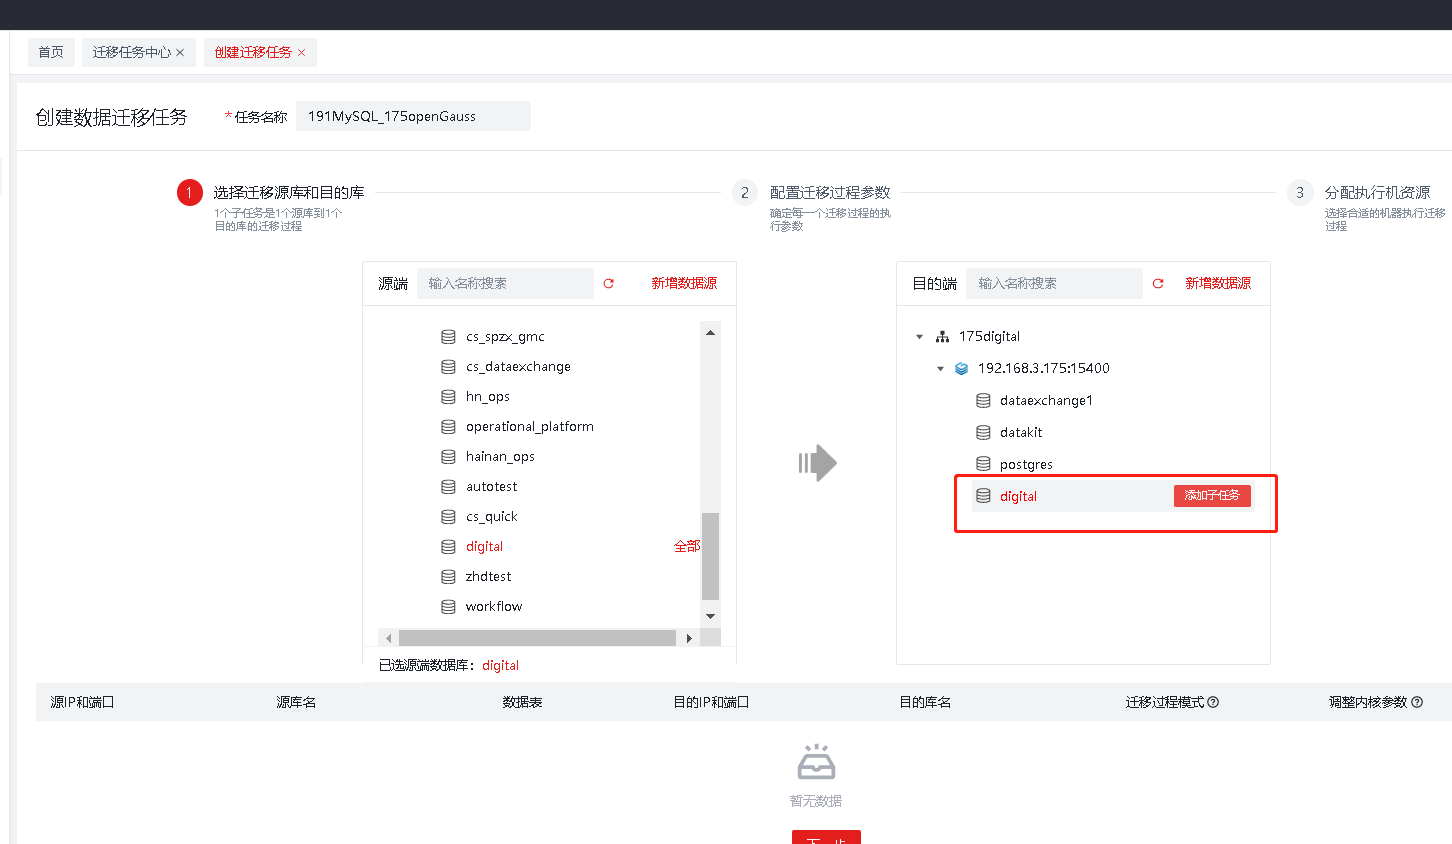Click the source list scroll-down arrow
The image size is (1452, 844).
click(711, 616)
